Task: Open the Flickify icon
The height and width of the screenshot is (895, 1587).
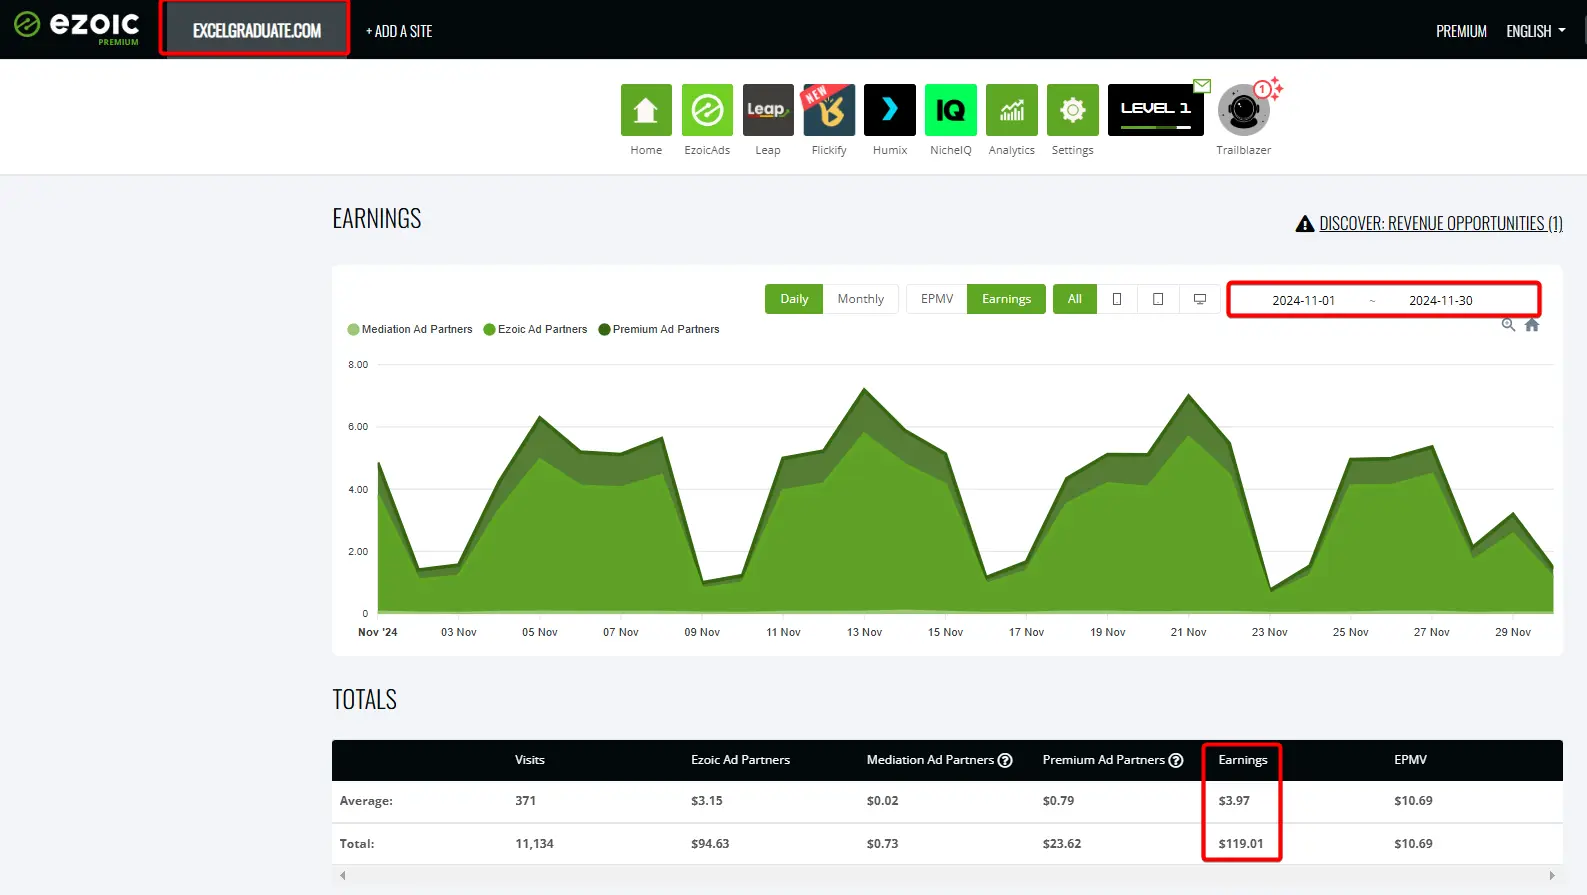Action: (x=829, y=110)
